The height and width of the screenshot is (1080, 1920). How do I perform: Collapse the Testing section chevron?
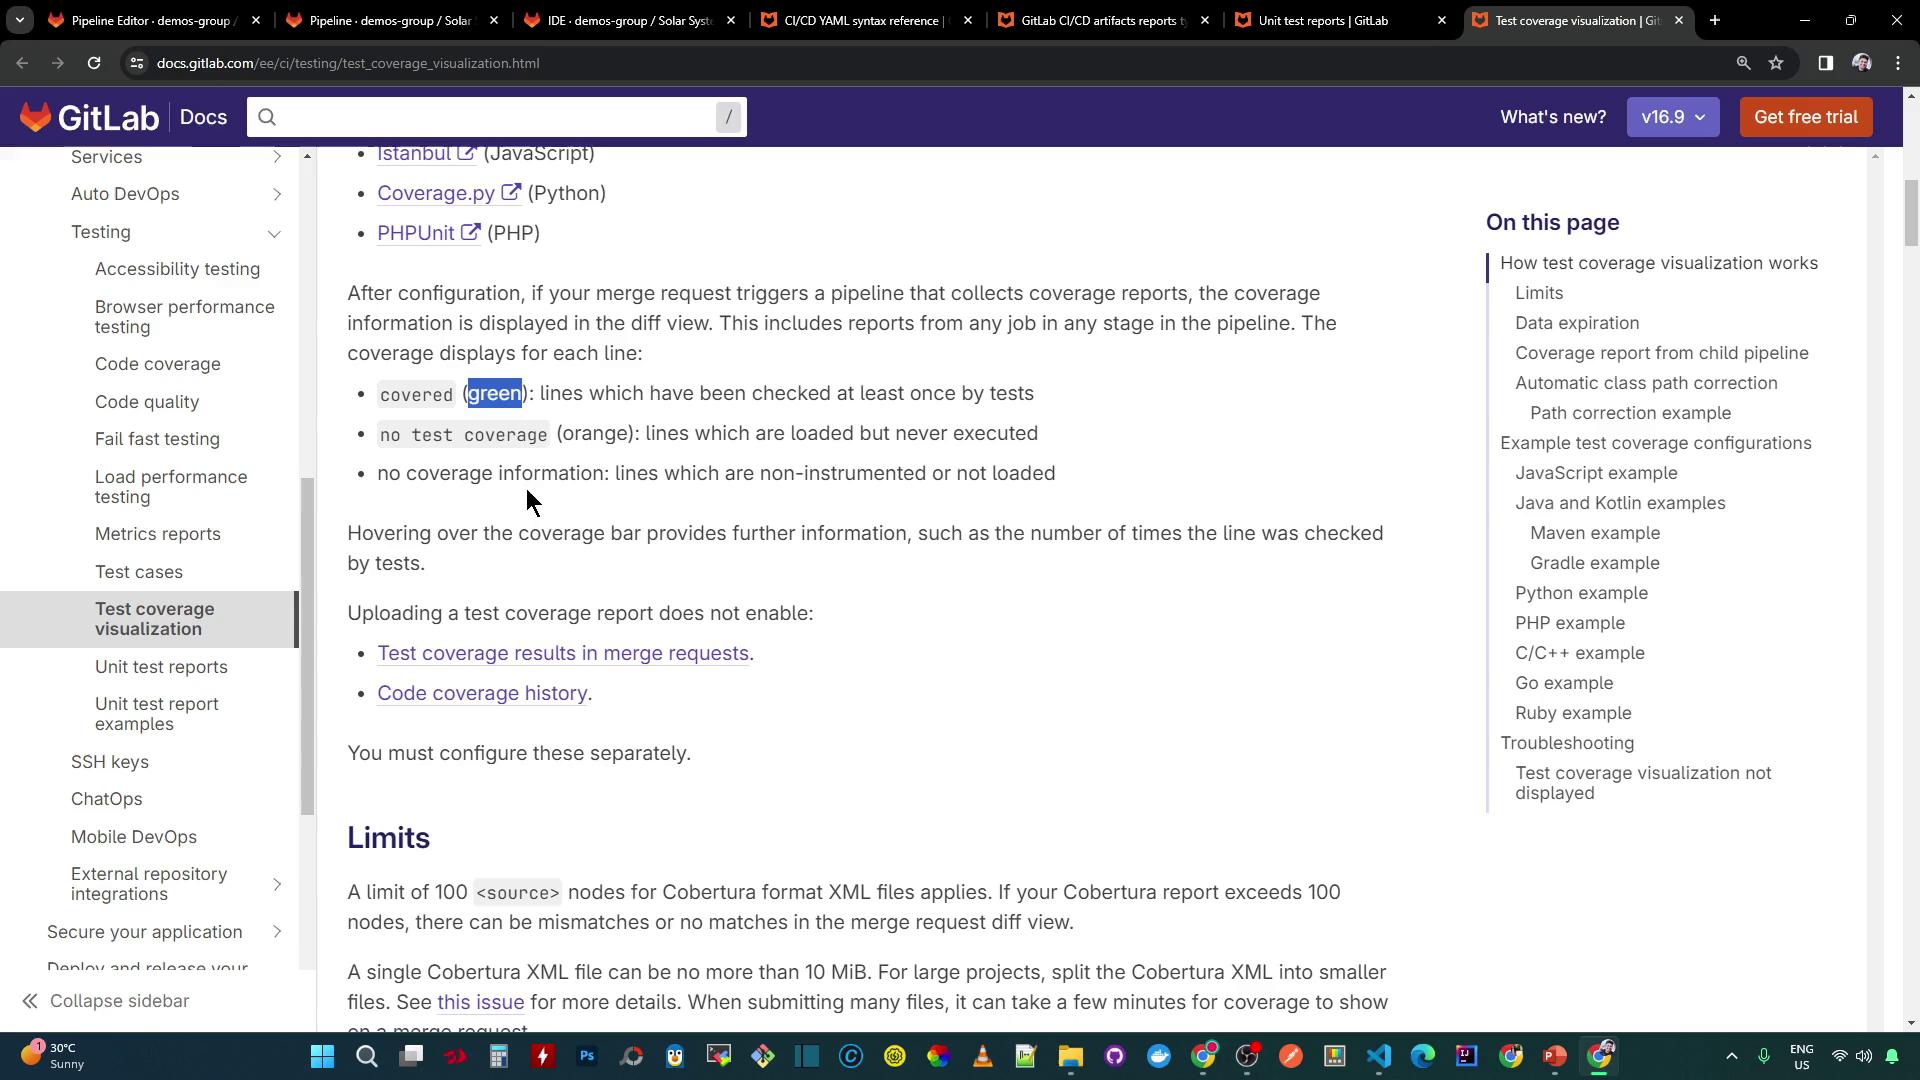(x=274, y=233)
